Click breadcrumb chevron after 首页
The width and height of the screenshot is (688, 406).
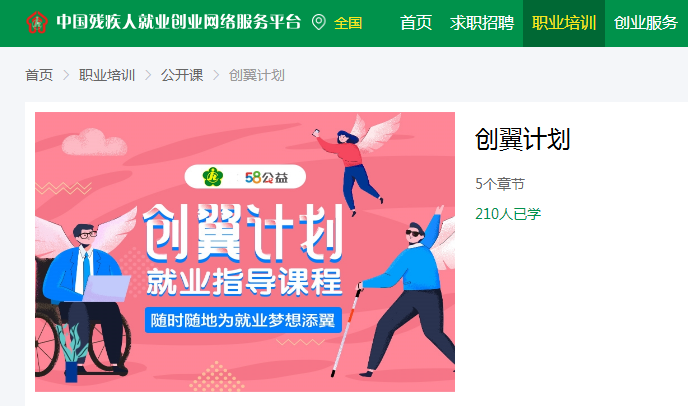click(66, 75)
